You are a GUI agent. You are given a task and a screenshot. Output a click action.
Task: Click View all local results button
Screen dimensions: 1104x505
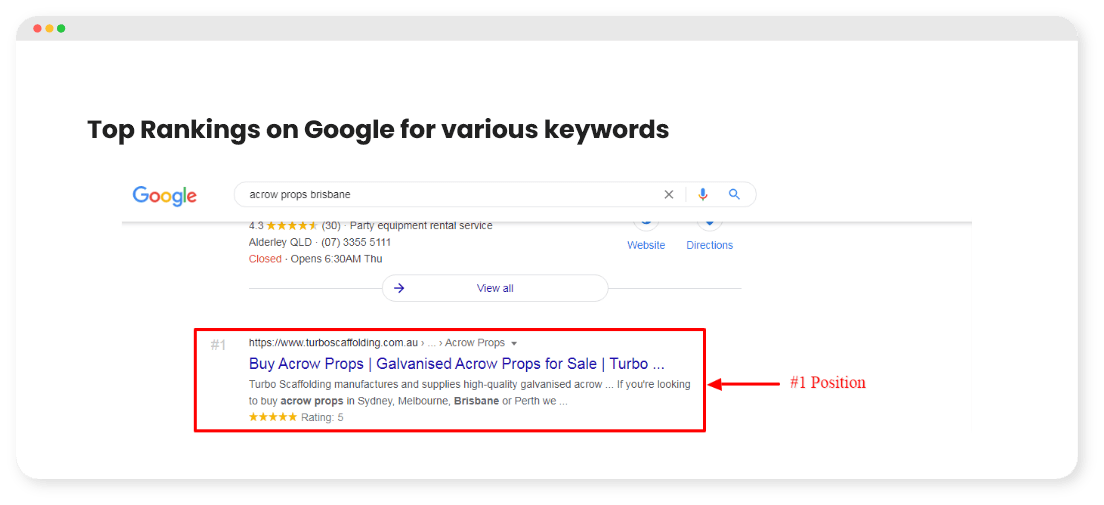click(x=495, y=288)
